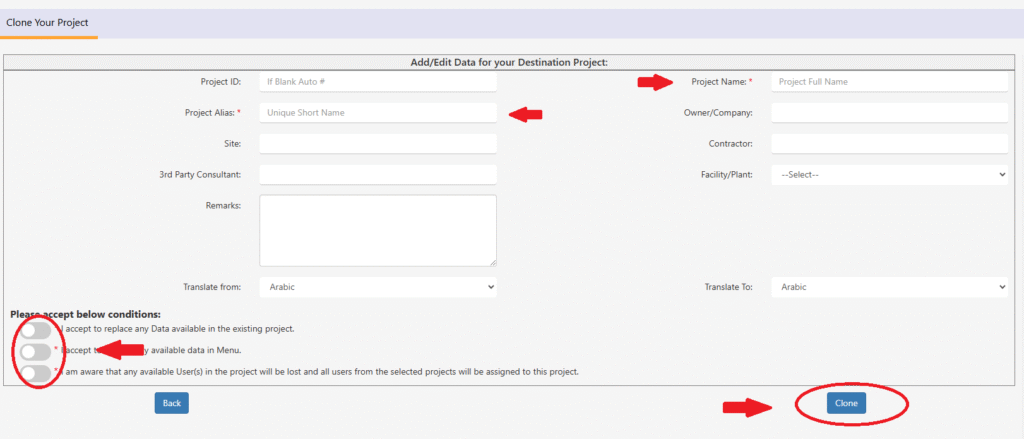
Task: Click inside the Remarks text area
Action: click(377, 230)
